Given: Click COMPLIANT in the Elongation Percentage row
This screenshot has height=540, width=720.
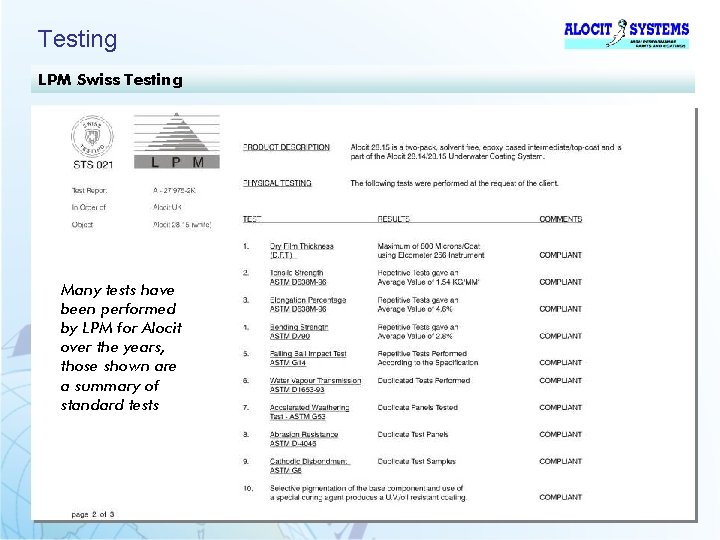Looking at the screenshot, I should [x=560, y=309].
